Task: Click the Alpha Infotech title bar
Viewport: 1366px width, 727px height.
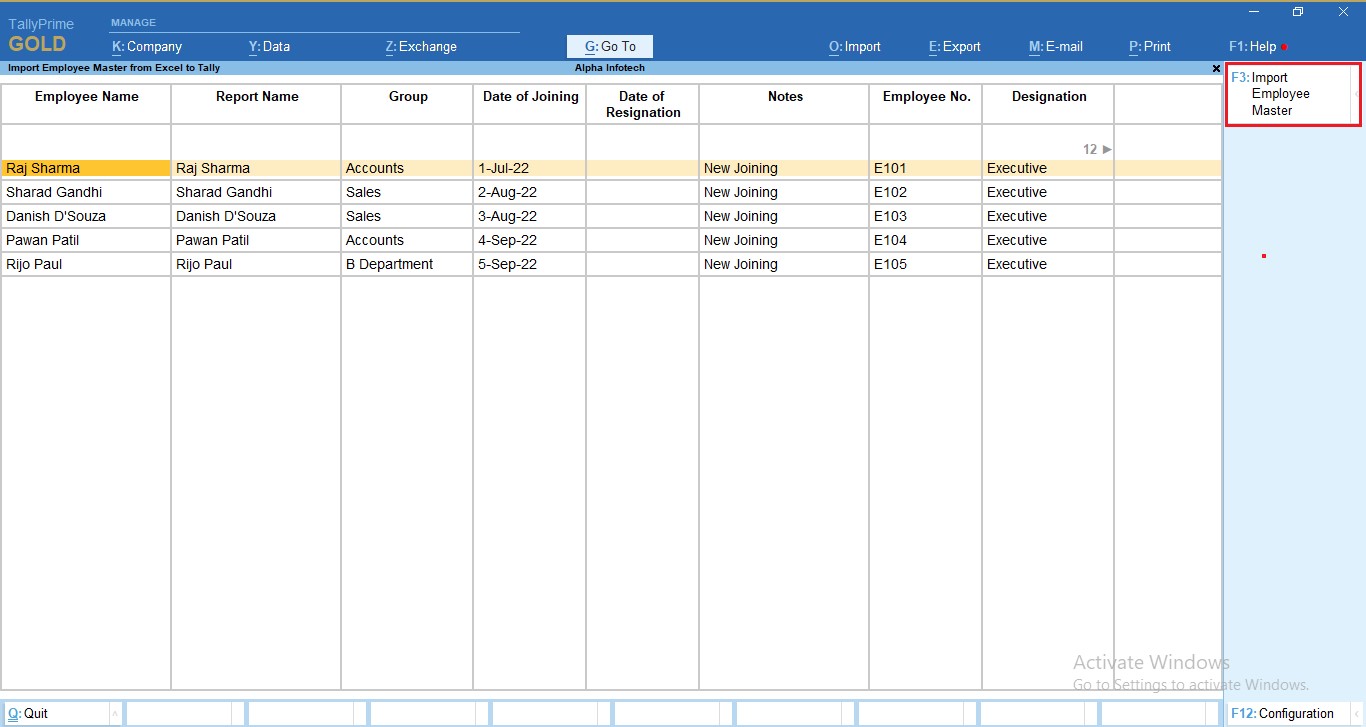Action: [610, 68]
